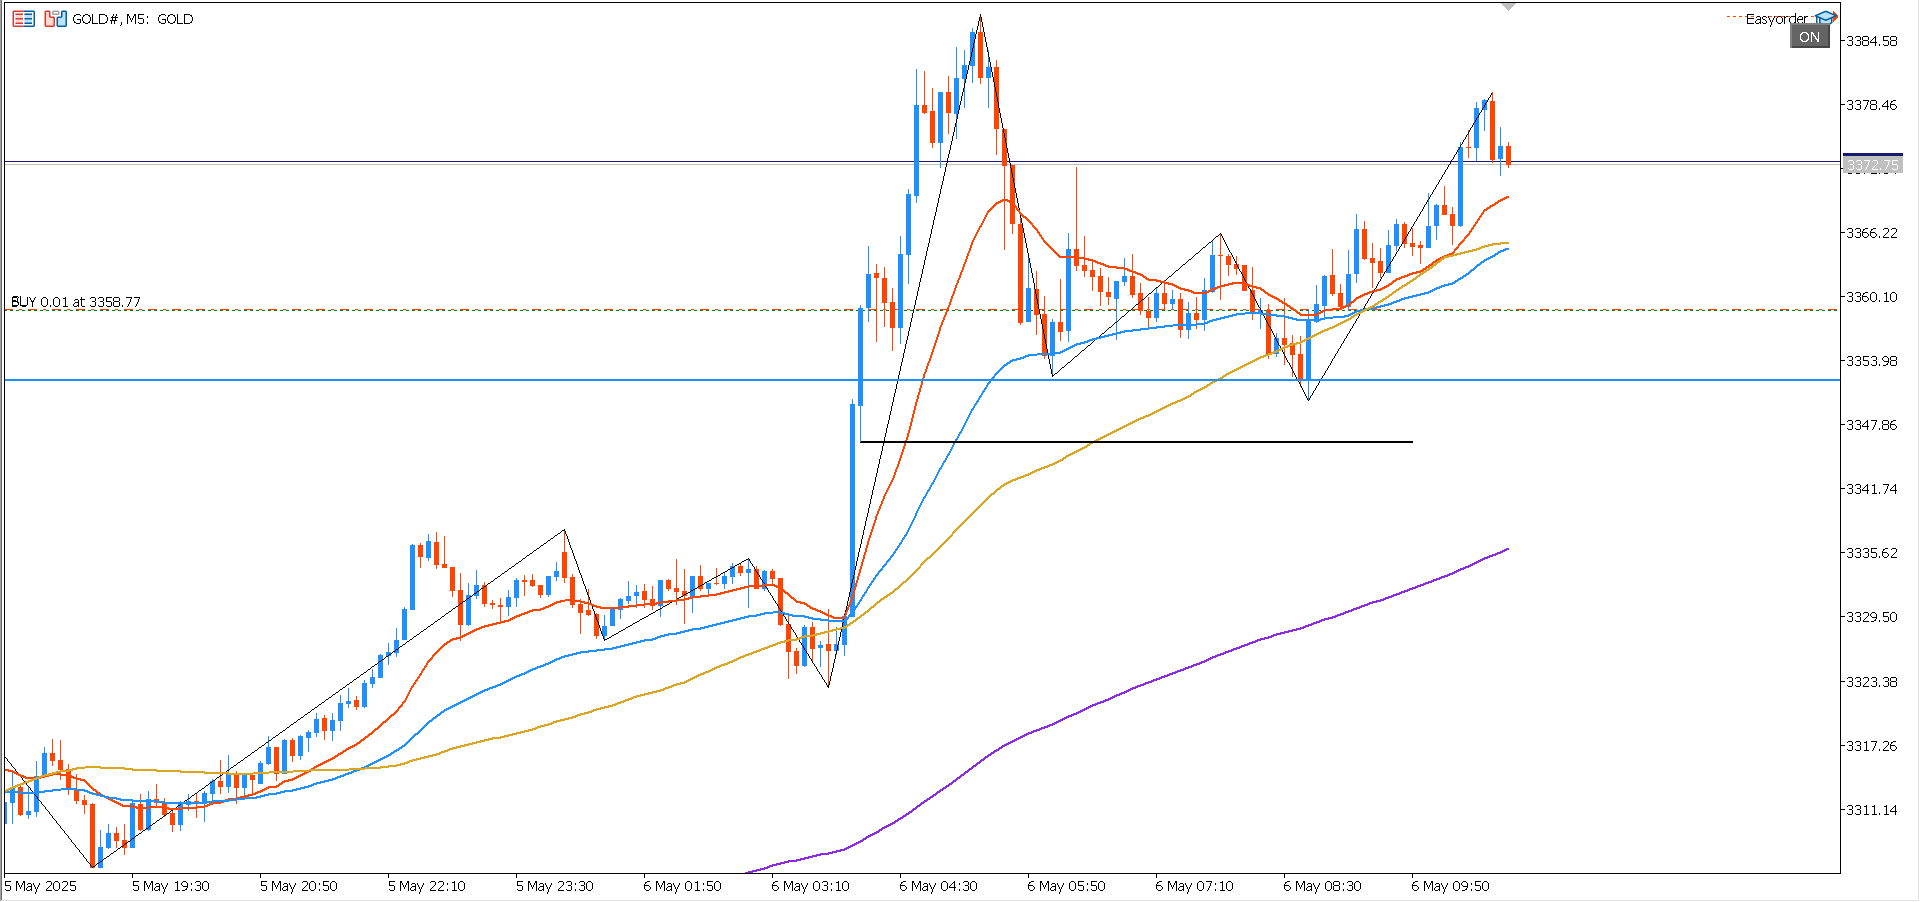Click the 6 May 01:50 time label
The height and width of the screenshot is (902, 1920).
click(x=682, y=886)
